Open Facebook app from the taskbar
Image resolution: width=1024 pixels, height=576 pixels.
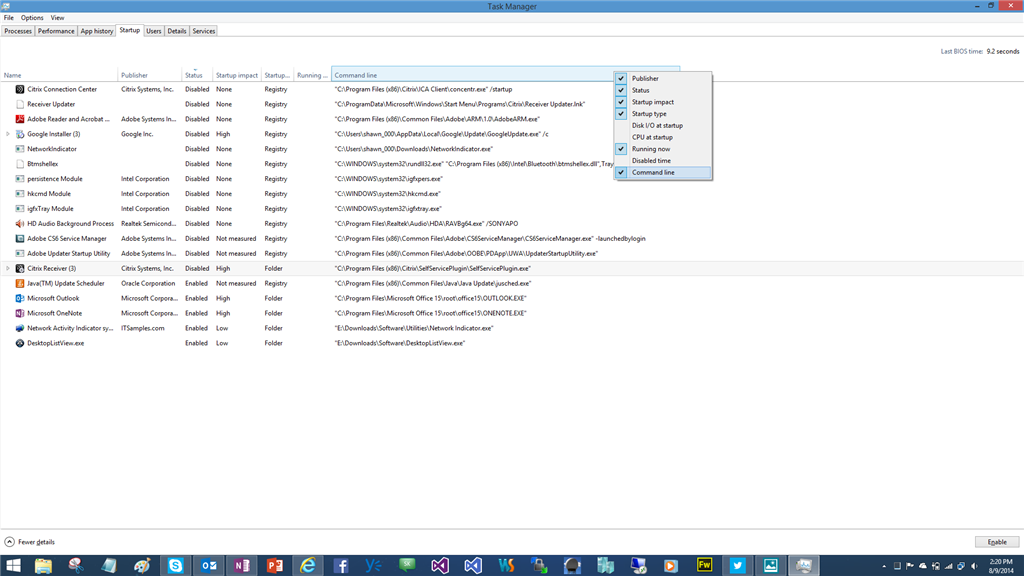341,566
